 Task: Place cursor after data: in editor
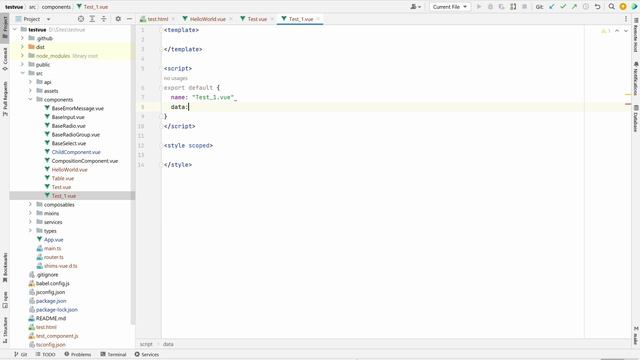pyautogui.click(x=189, y=107)
